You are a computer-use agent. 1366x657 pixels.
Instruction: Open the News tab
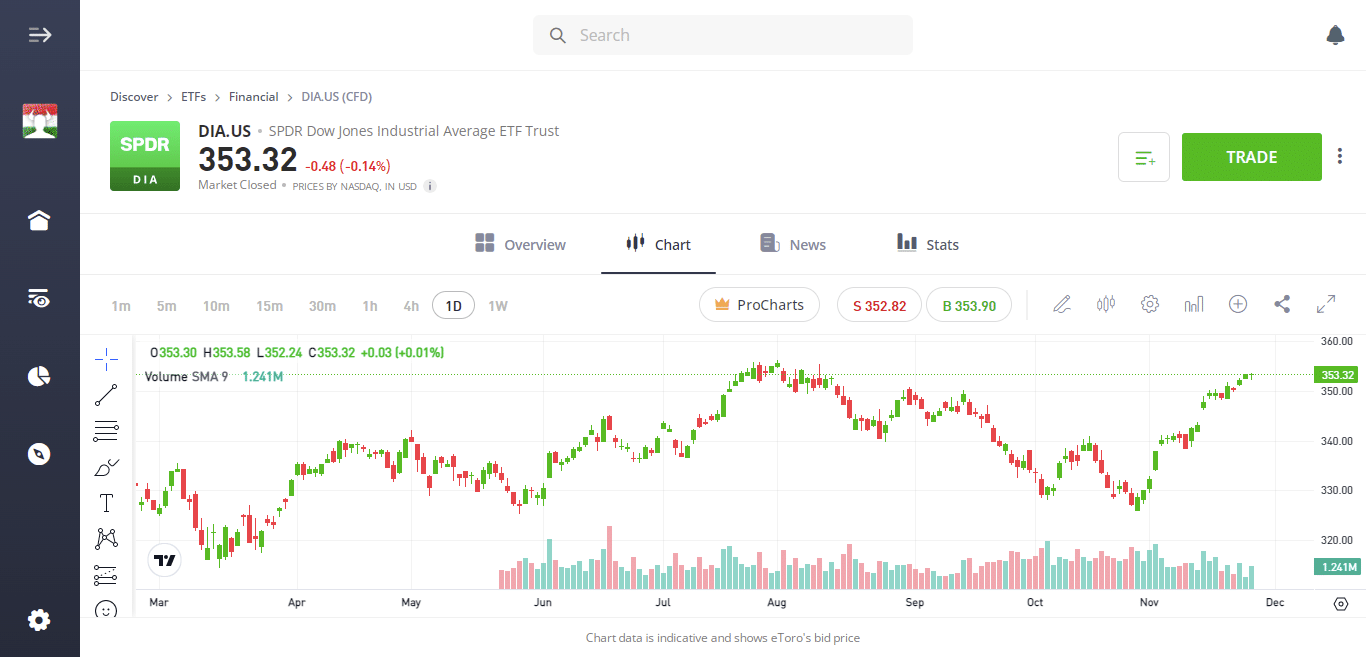(x=793, y=244)
